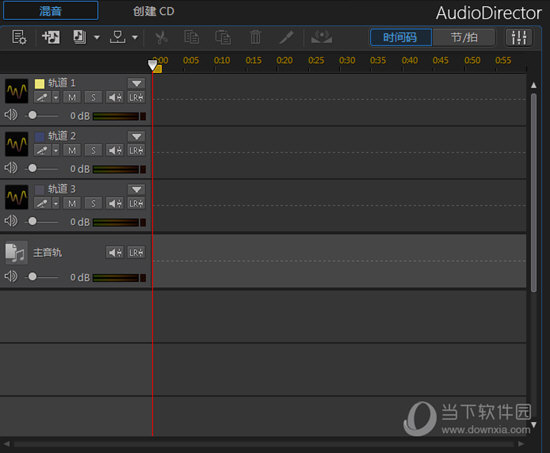Image resolution: width=550 pixels, height=453 pixels.
Task: Open the mix project settings icon
Action: point(19,37)
